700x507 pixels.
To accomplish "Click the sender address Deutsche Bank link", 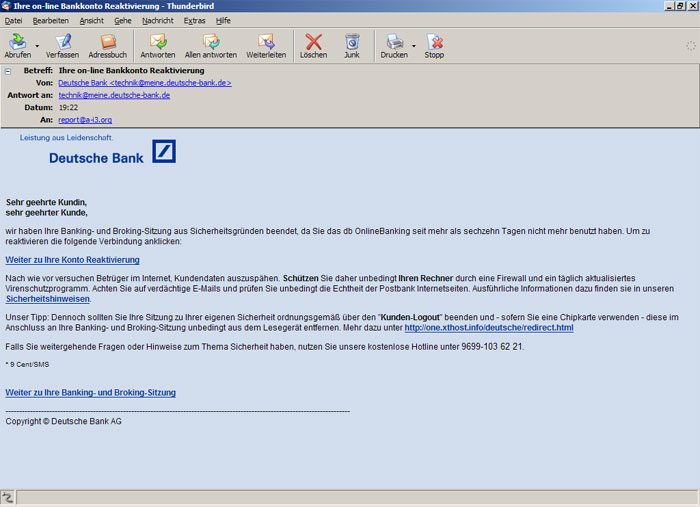I will pos(145,83).
